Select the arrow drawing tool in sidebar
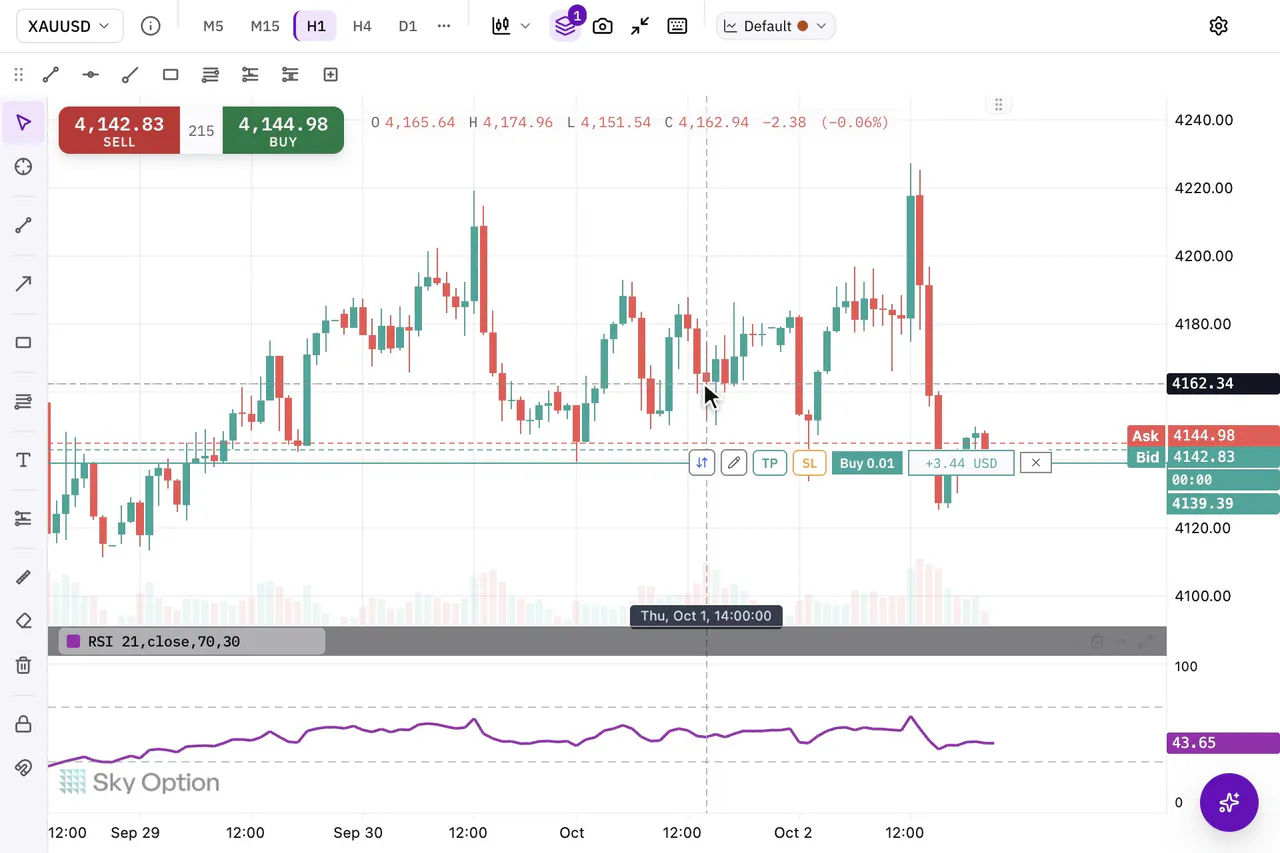 point(24,284)
